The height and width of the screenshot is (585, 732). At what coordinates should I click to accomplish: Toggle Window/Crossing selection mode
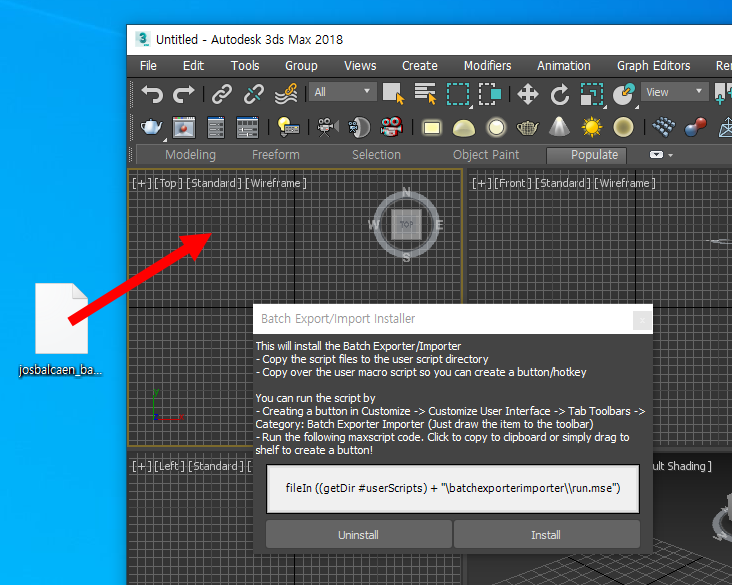coord(490,94)
